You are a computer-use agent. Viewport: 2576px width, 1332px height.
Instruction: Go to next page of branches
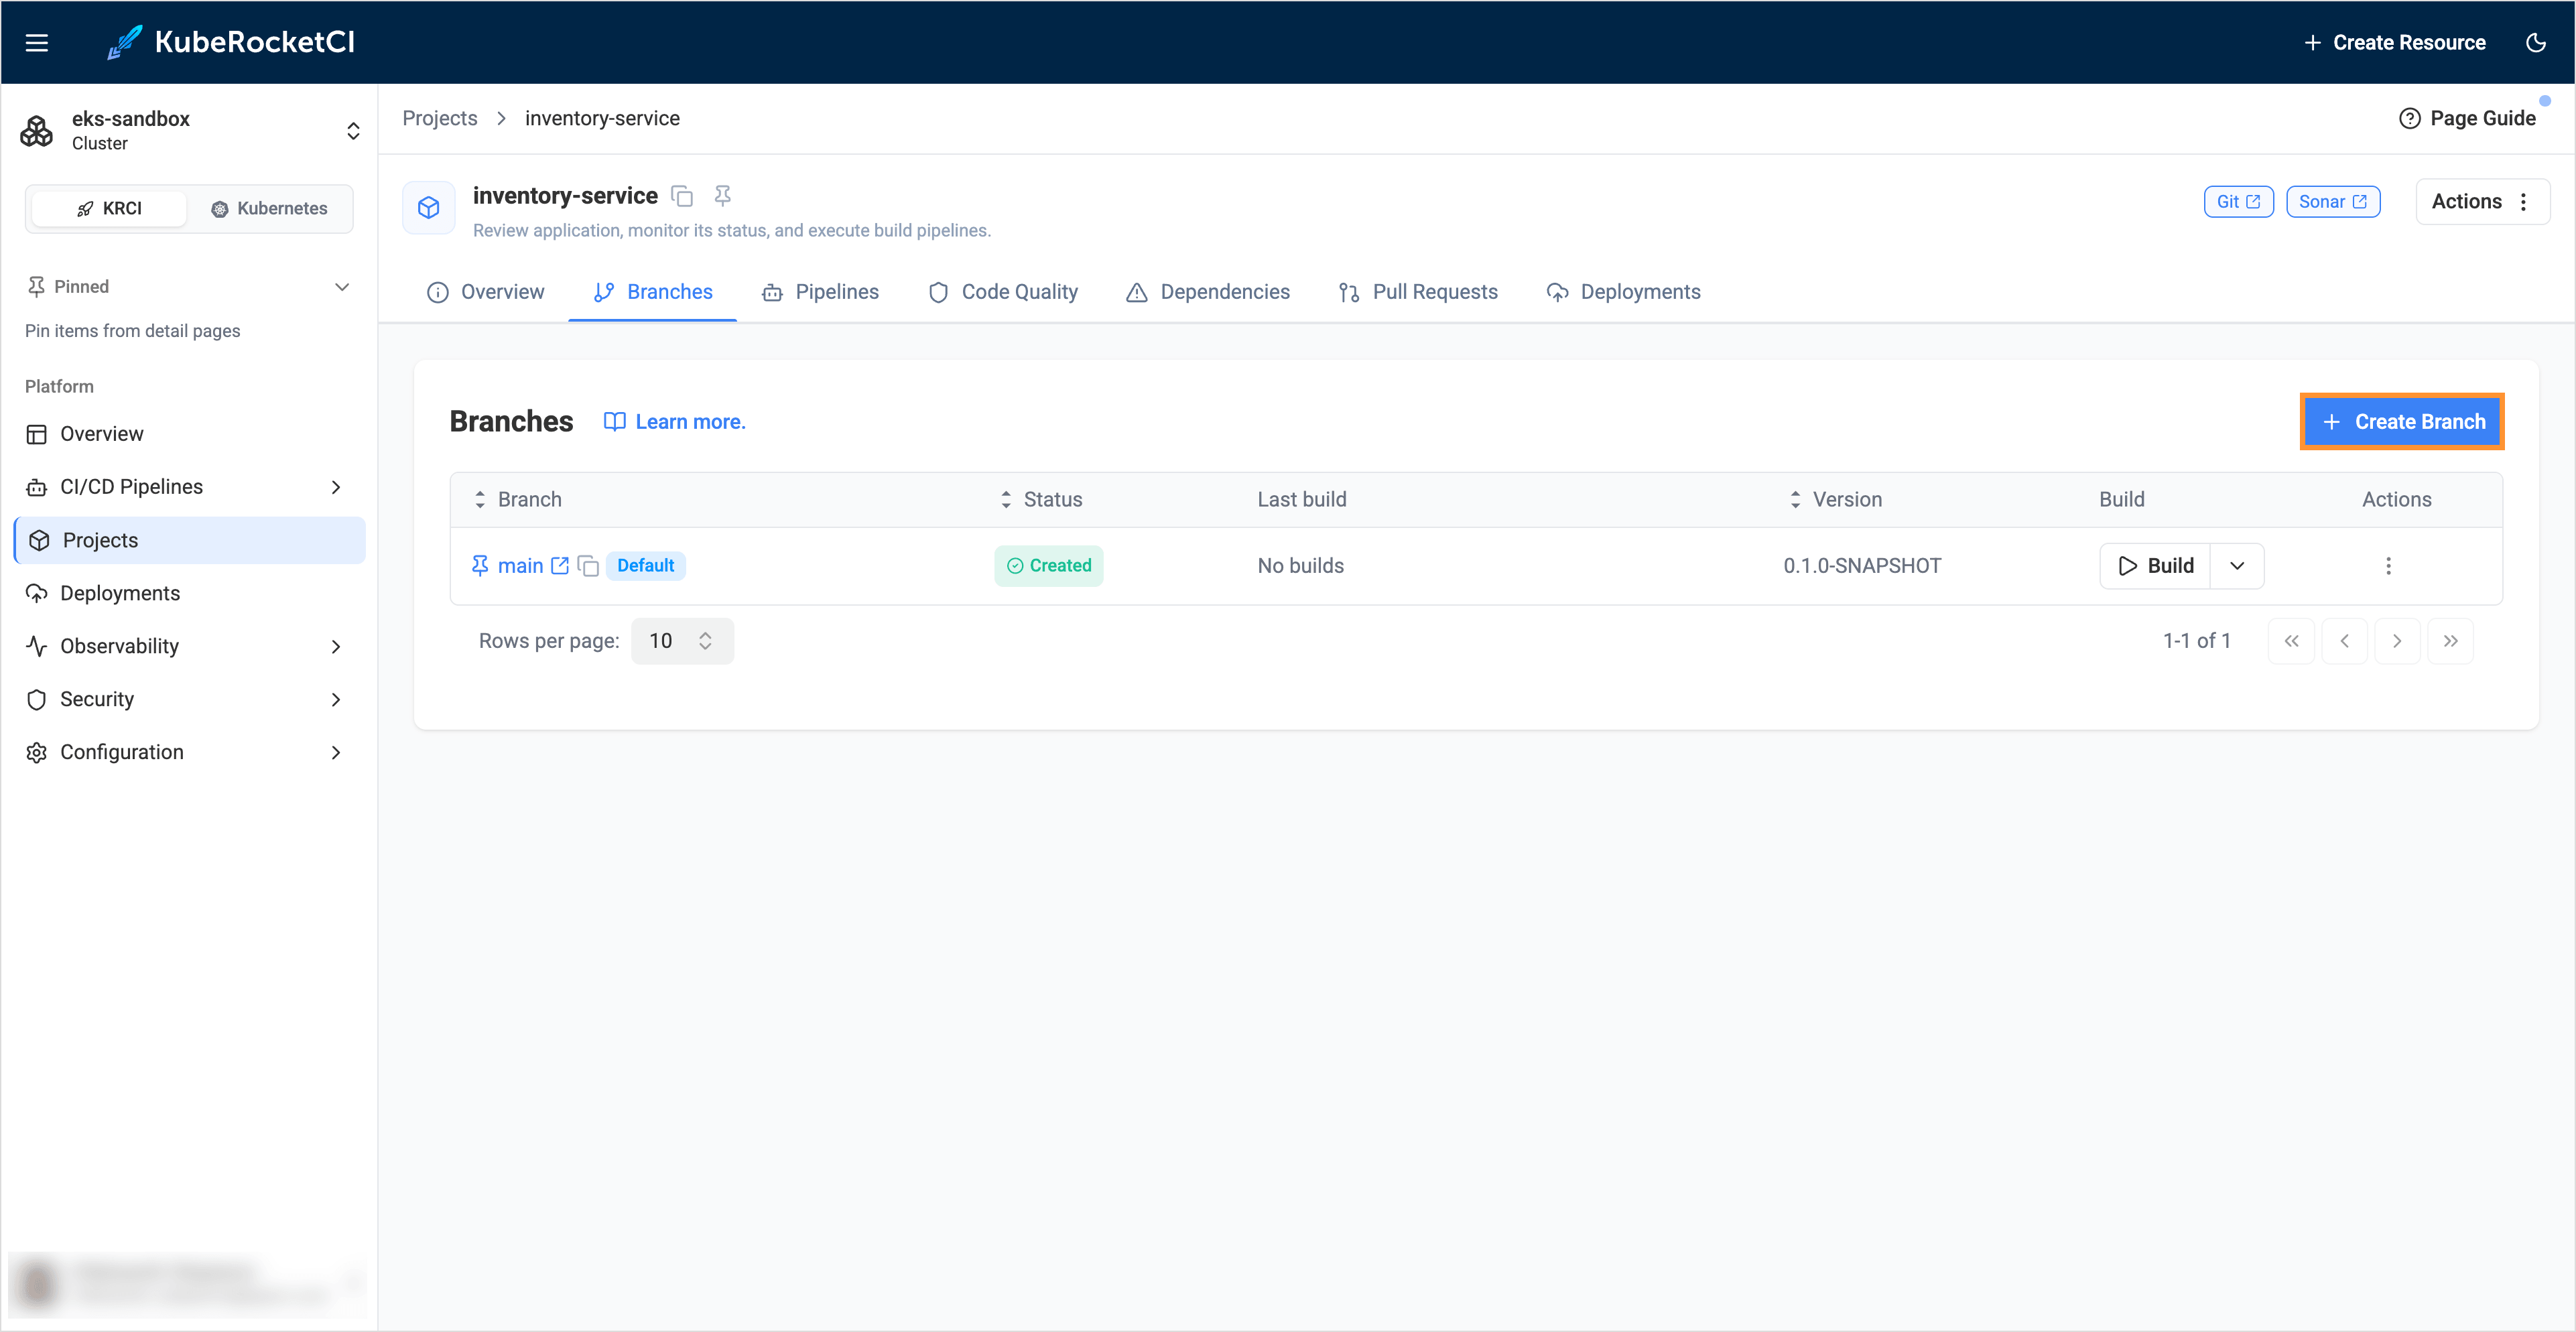2397,641
